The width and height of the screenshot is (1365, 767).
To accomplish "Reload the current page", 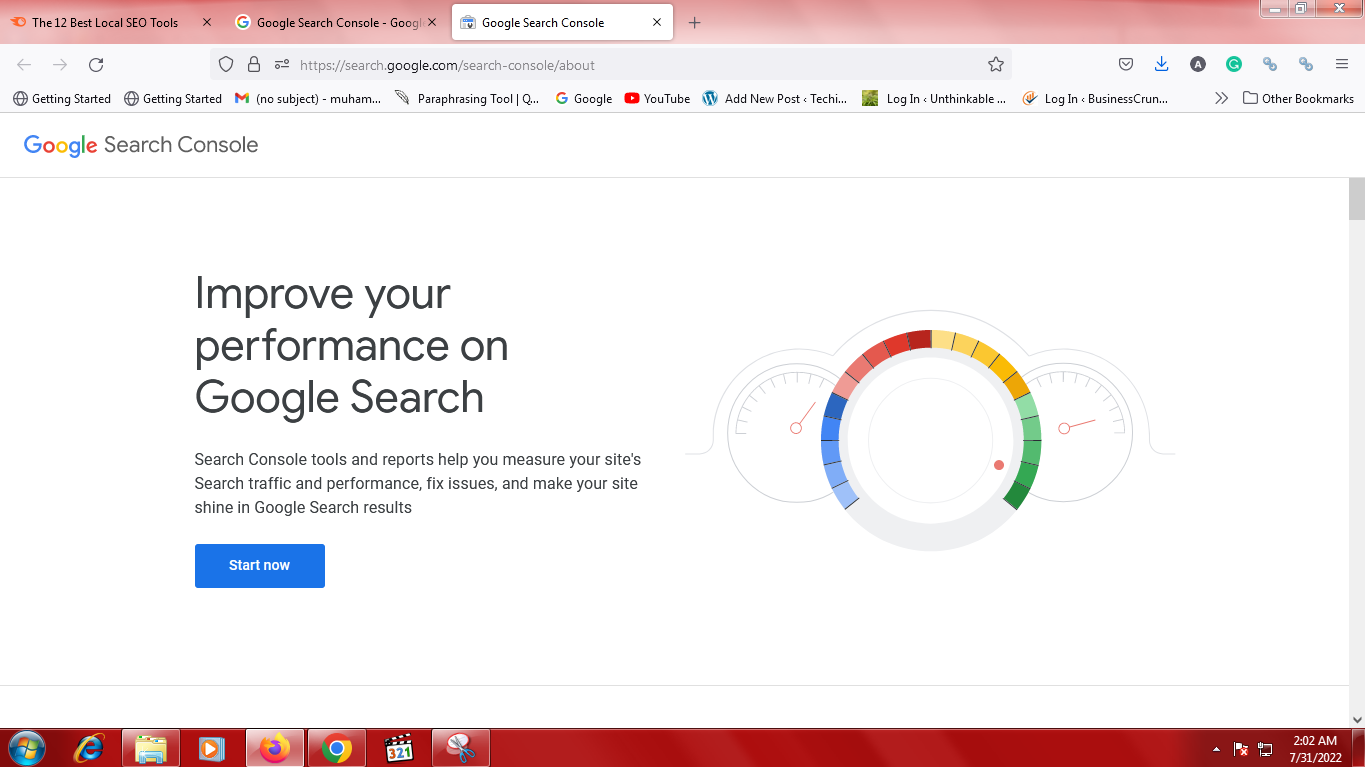I will [x=96, y=65].
